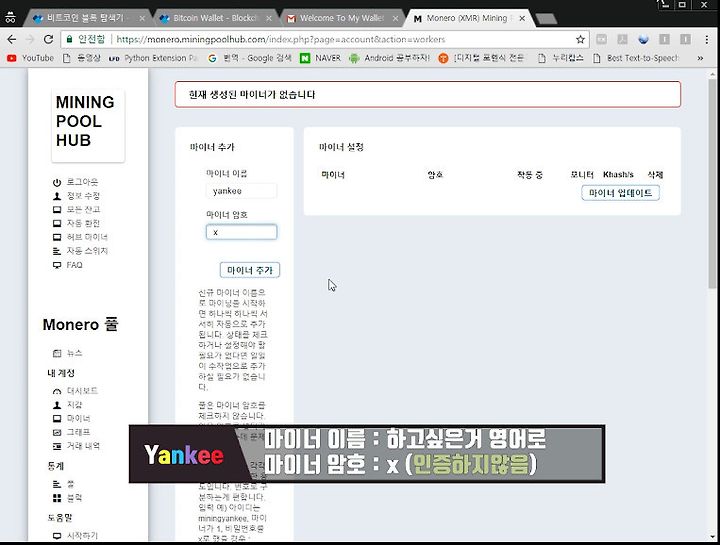Show hidden bookmarks with » chevron
Screen dimensions: 720x545
coord(700,58)
